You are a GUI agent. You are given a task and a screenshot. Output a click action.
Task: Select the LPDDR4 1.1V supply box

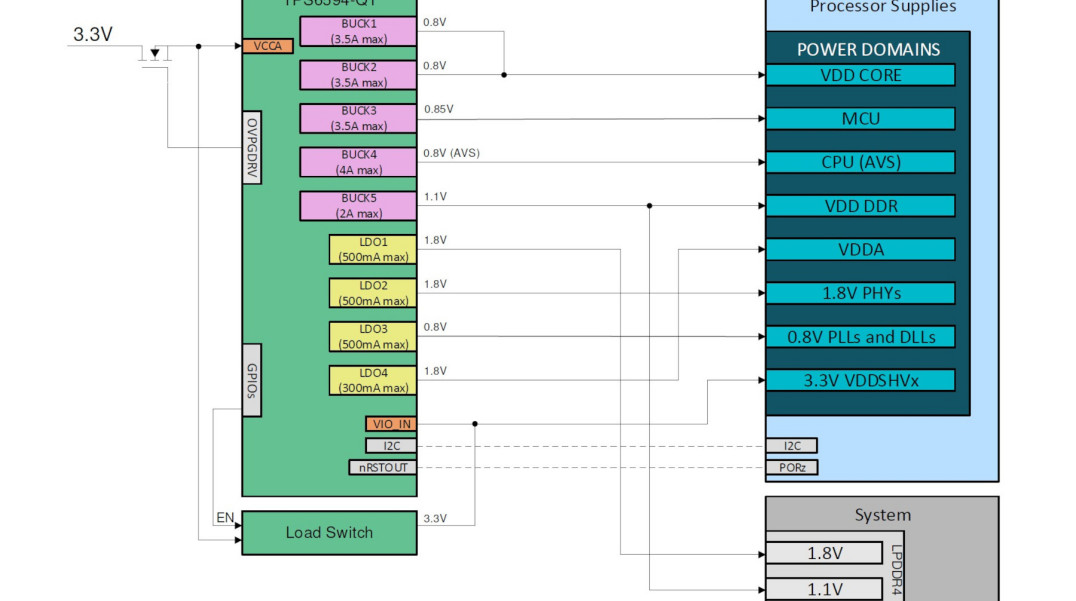pyautogui.click(x=824, y=589)
